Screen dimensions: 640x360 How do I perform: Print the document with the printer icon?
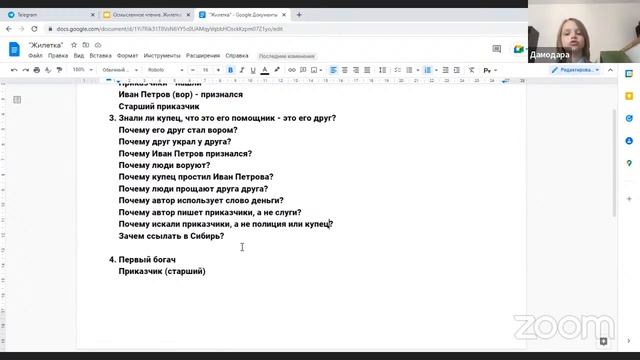click(37, 70)
